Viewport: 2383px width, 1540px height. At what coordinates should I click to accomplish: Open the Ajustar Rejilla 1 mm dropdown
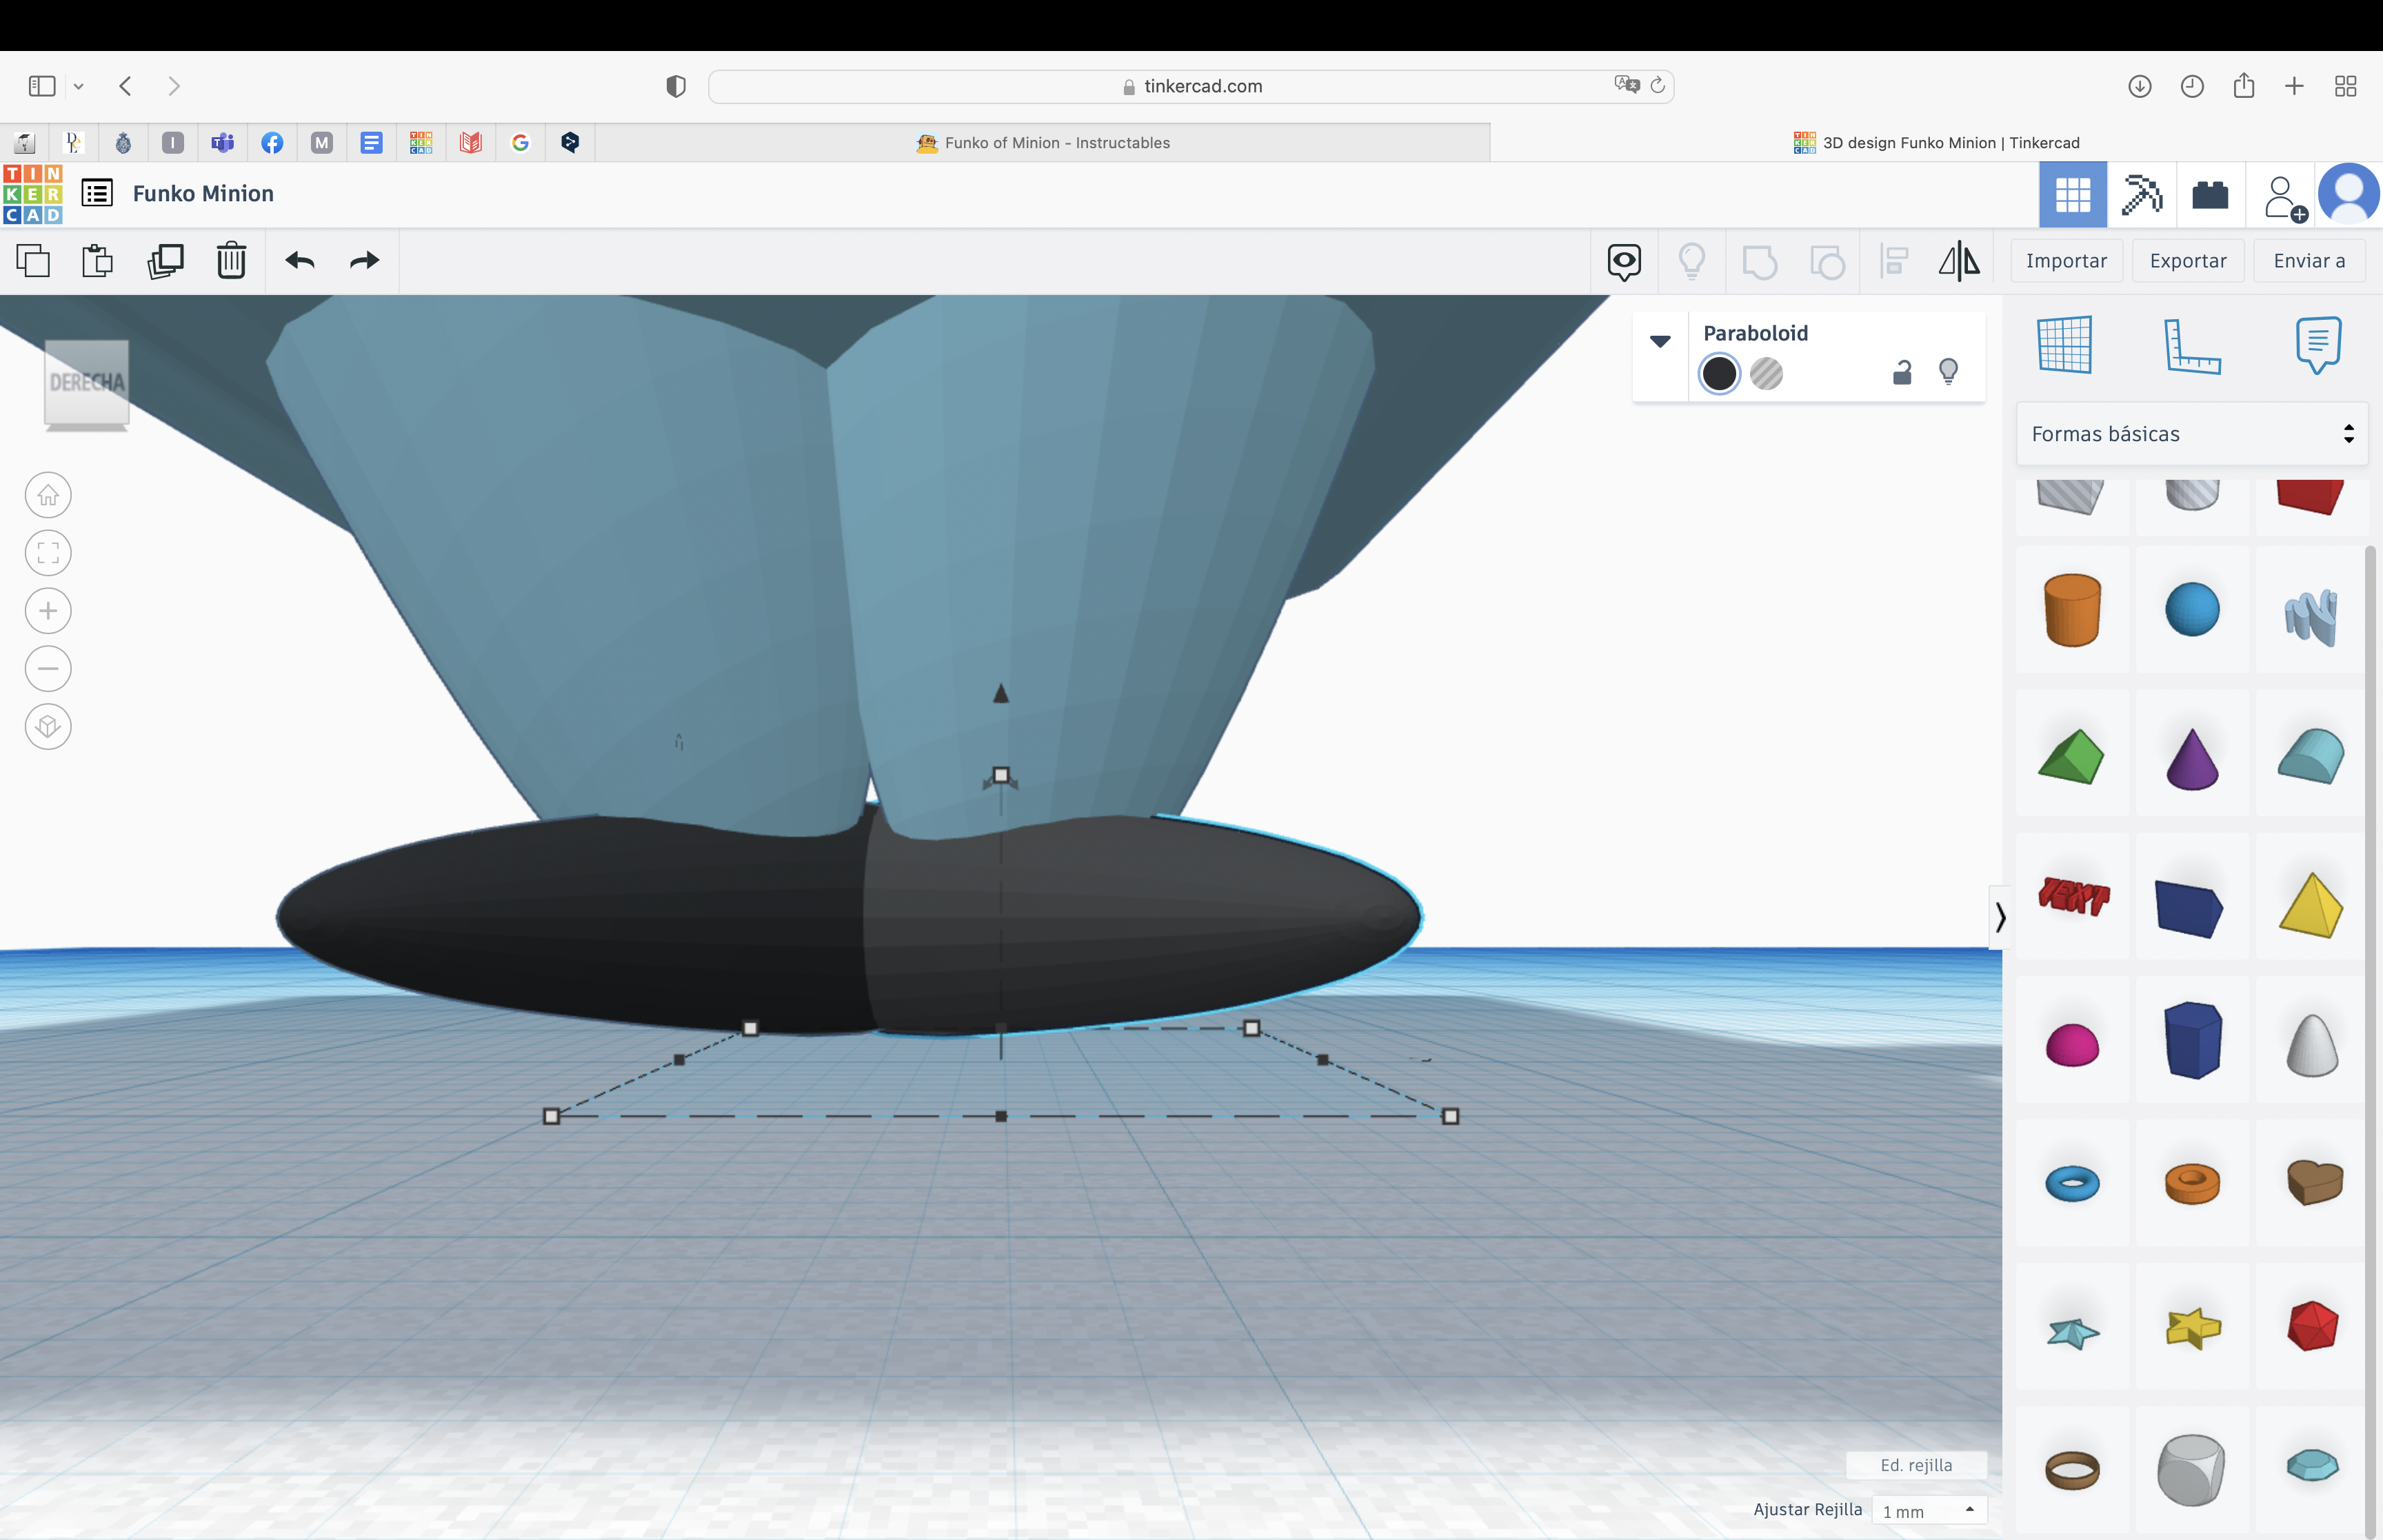click(x=1929, y=1511)
